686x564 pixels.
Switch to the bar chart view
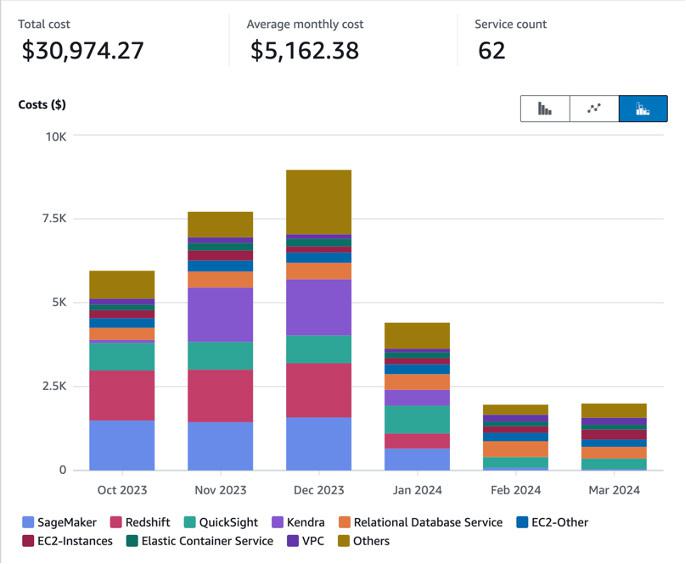[545, 109]
